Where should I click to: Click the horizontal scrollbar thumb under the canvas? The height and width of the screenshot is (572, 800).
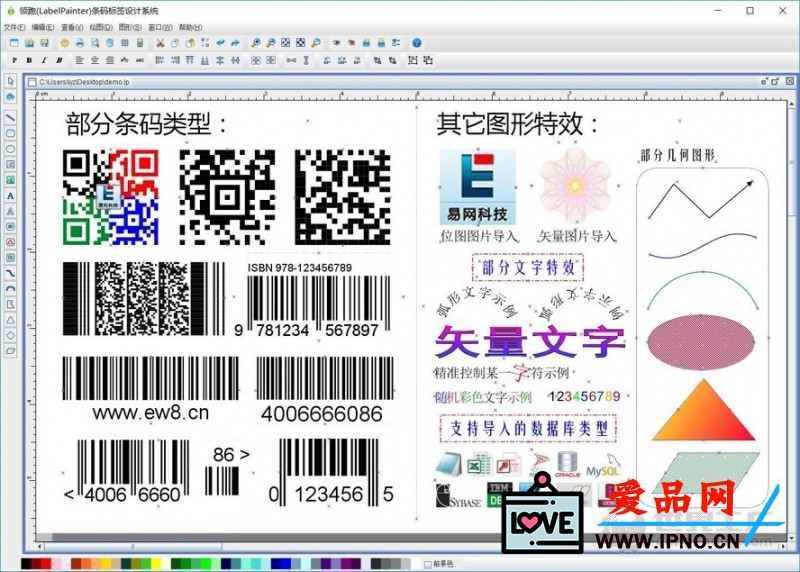(133, 546)
